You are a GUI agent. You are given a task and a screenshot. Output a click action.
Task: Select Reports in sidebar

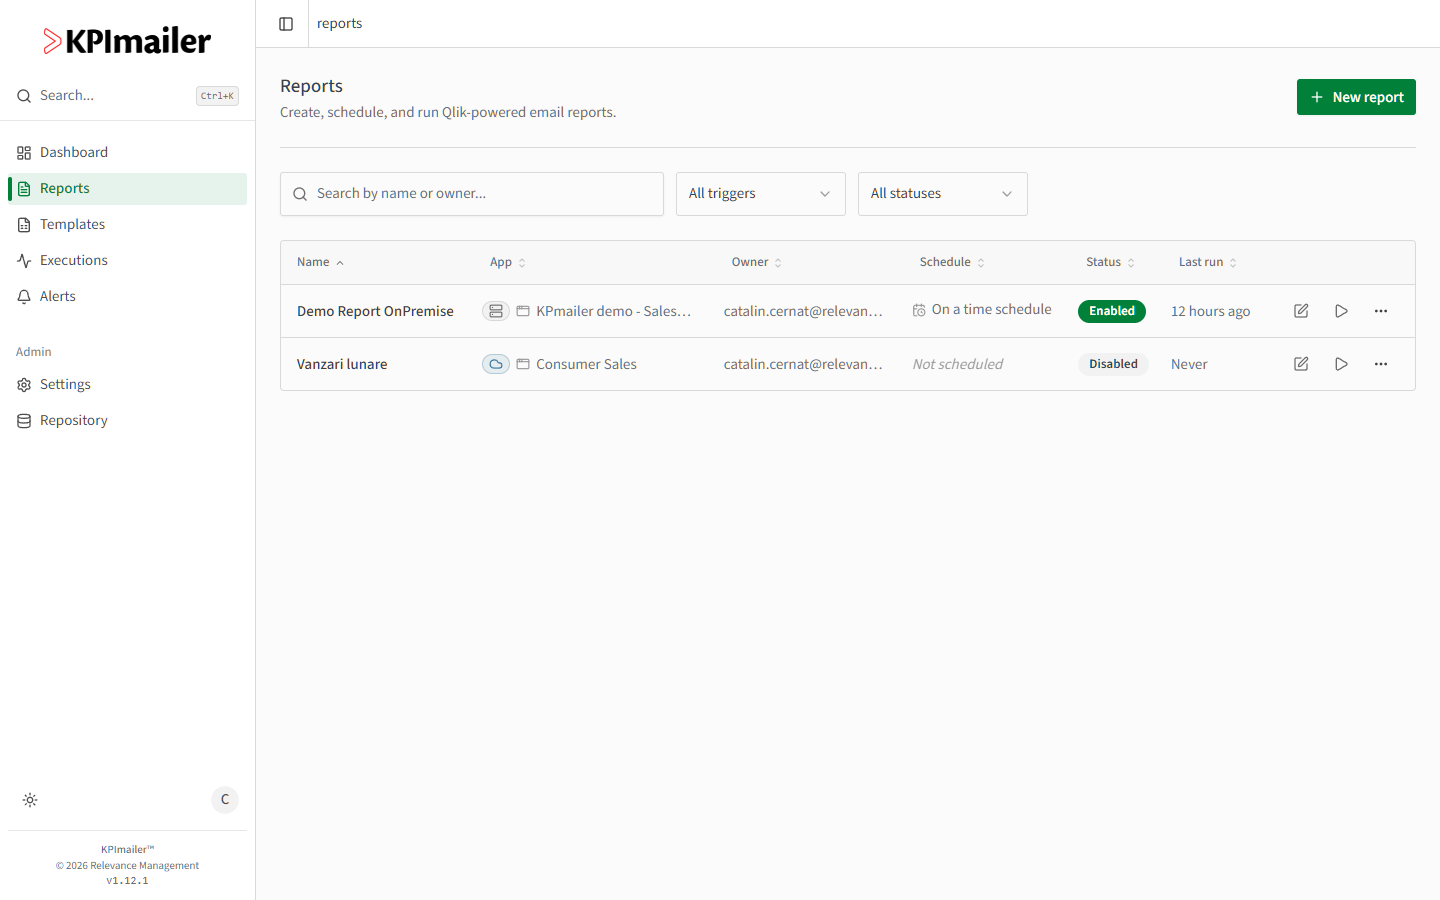point(127,188)
